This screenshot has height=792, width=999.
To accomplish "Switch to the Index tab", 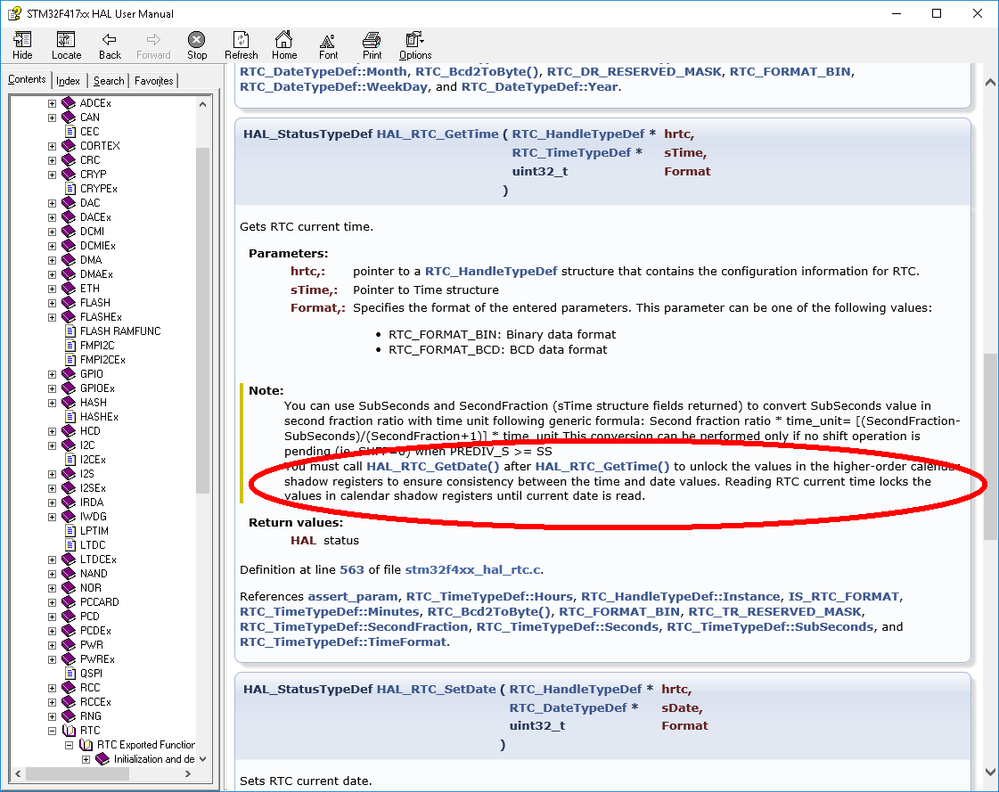I will pyautogui.click(x=68, y=81).
